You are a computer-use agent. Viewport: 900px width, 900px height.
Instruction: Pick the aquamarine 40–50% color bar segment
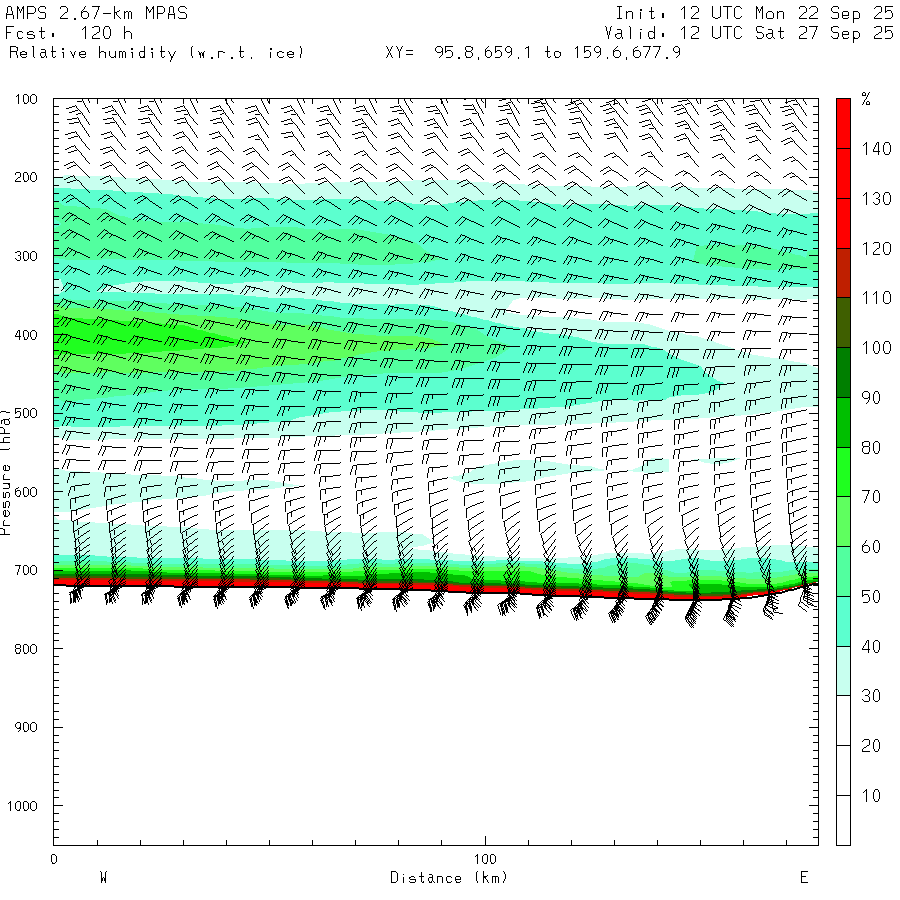coord(843,622)
